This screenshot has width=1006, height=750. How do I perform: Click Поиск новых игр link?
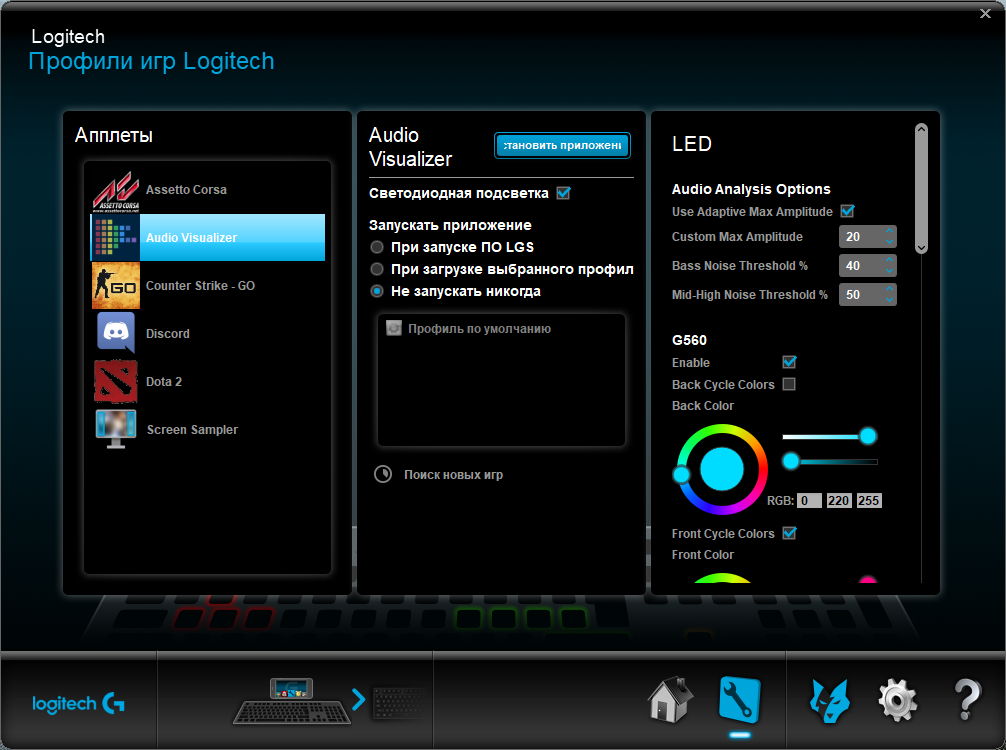(x=454, y=475)
